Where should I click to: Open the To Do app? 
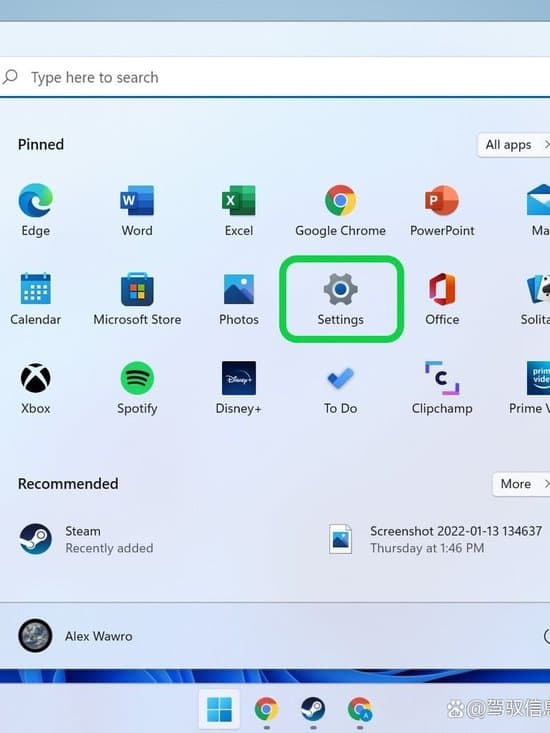(340, 388)
